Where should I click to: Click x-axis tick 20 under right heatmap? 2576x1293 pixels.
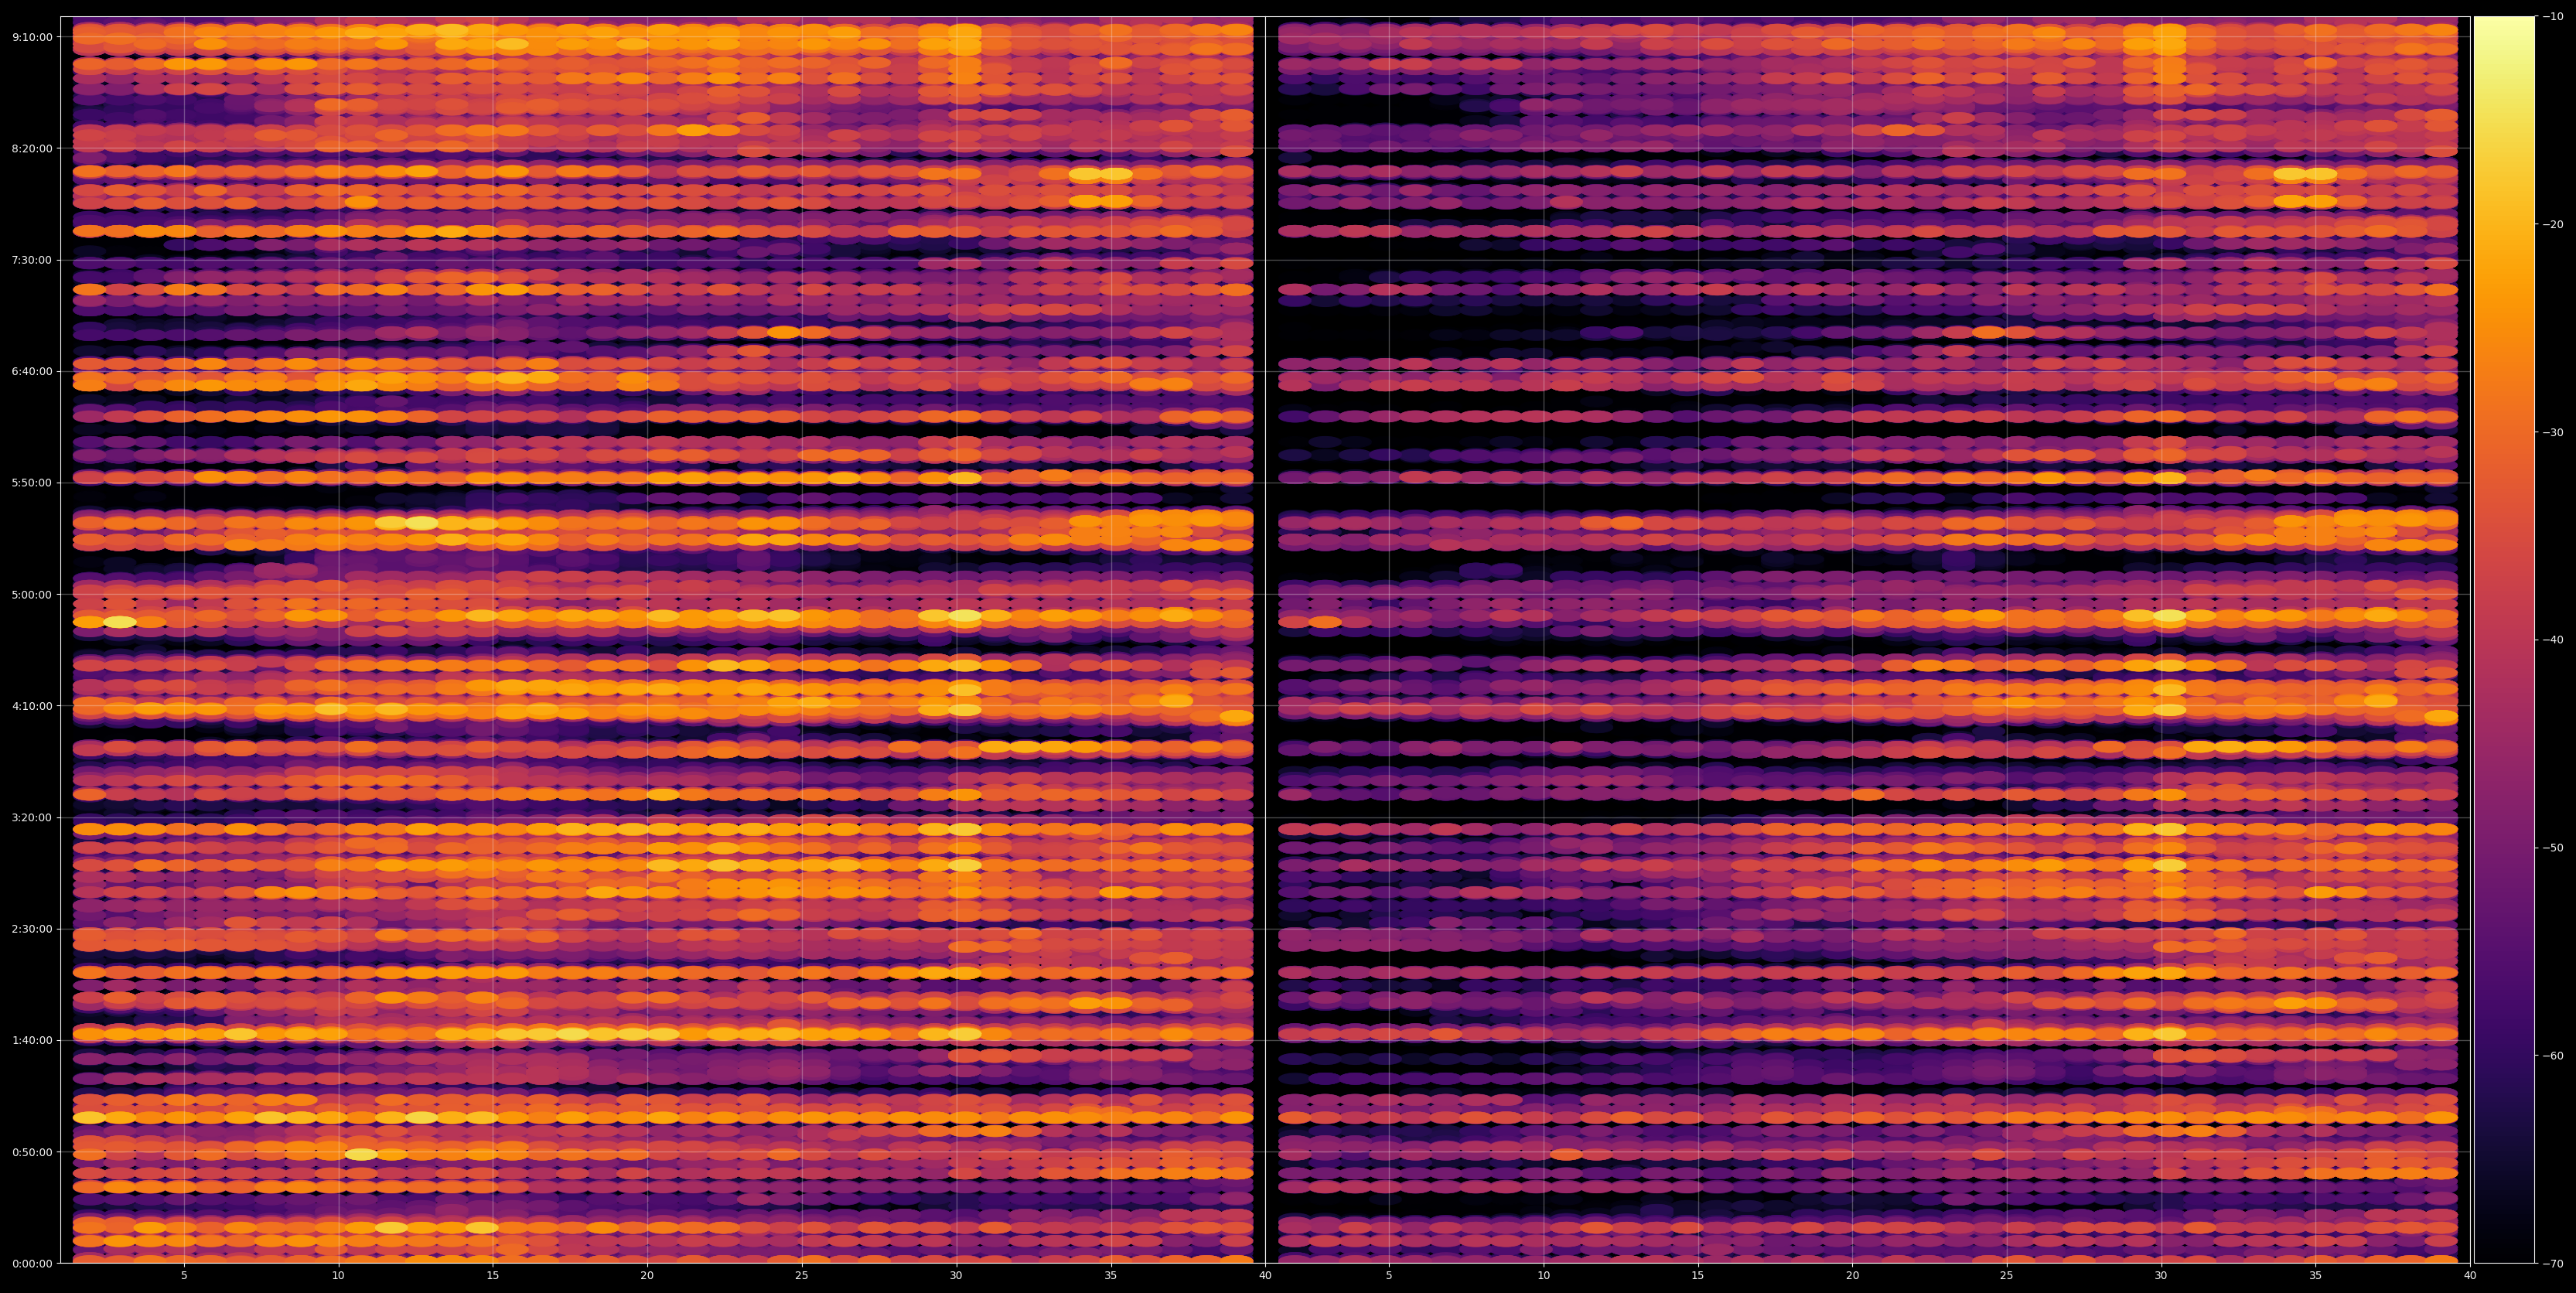click(x=1852, y=1276)
